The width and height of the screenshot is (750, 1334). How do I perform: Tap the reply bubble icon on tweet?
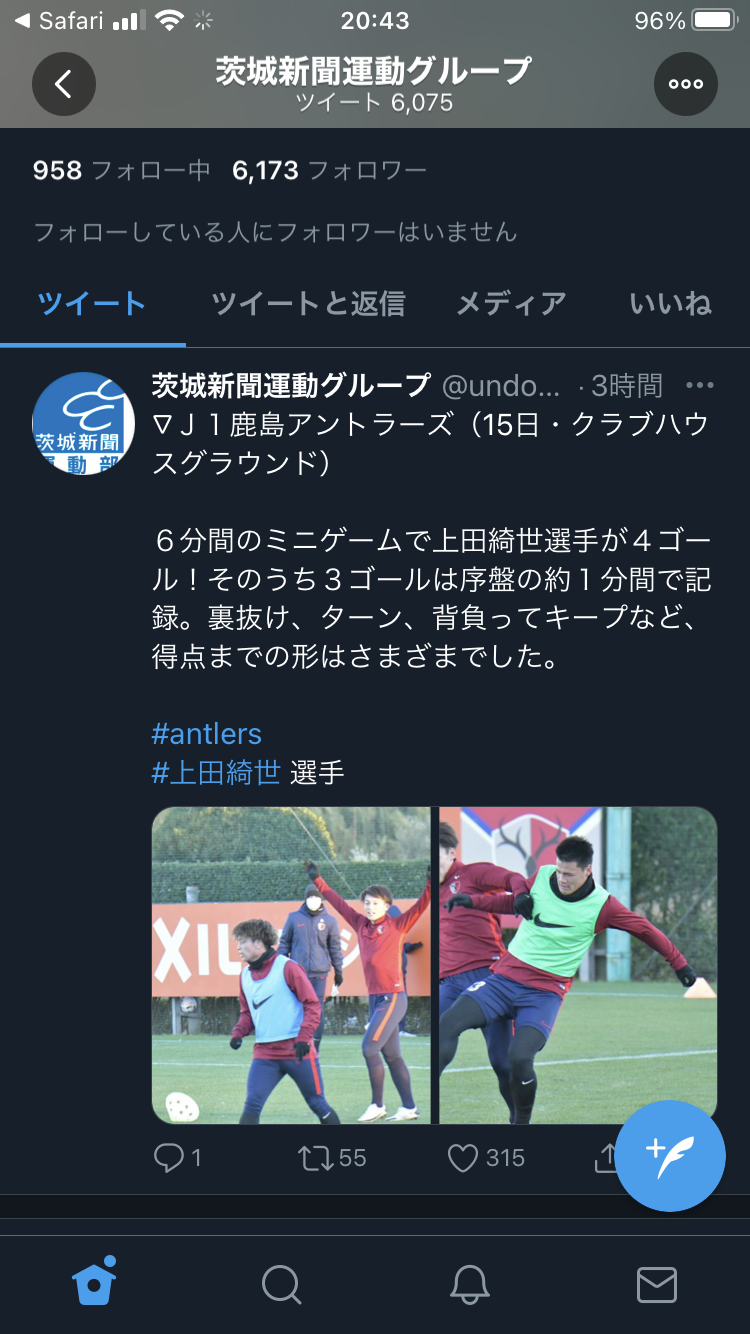[x=168, y=1158]
